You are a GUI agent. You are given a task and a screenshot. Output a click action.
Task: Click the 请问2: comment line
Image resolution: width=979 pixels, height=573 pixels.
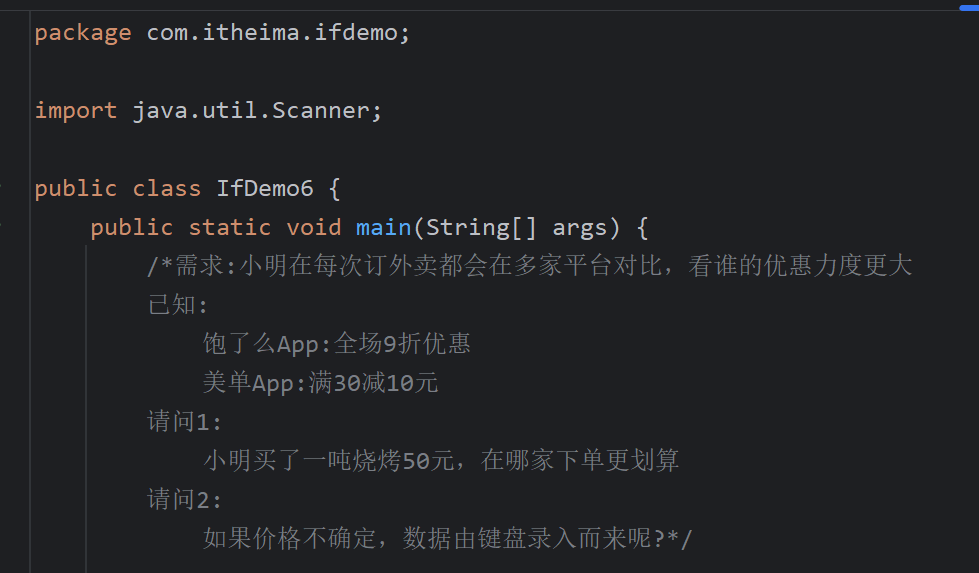click(x=184, y=499)
